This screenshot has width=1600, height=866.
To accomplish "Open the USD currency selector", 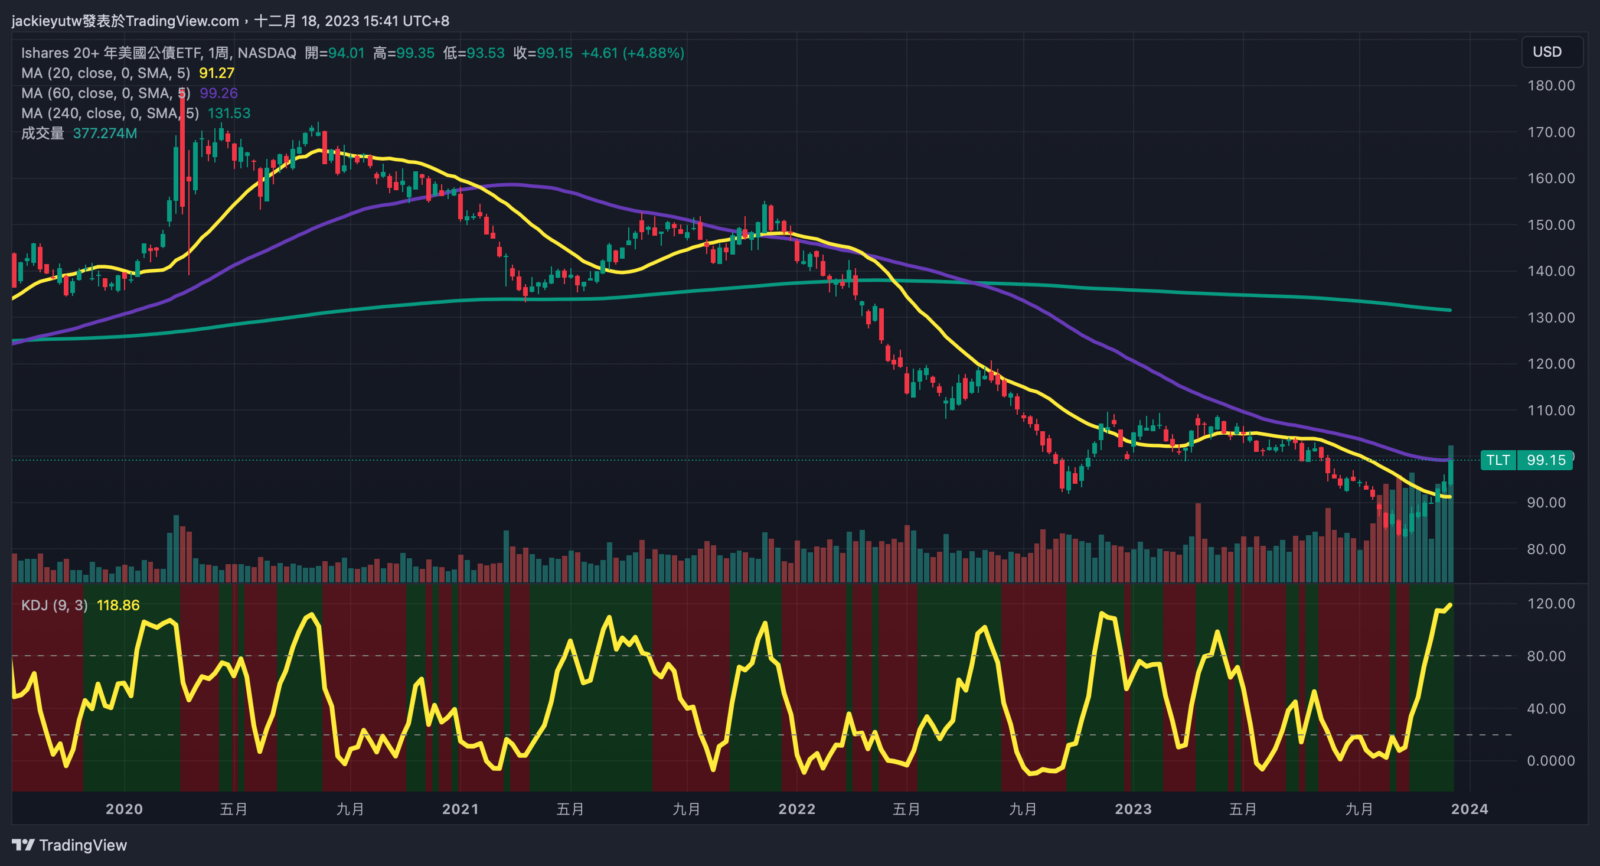I will click(x=1546, y=52).
